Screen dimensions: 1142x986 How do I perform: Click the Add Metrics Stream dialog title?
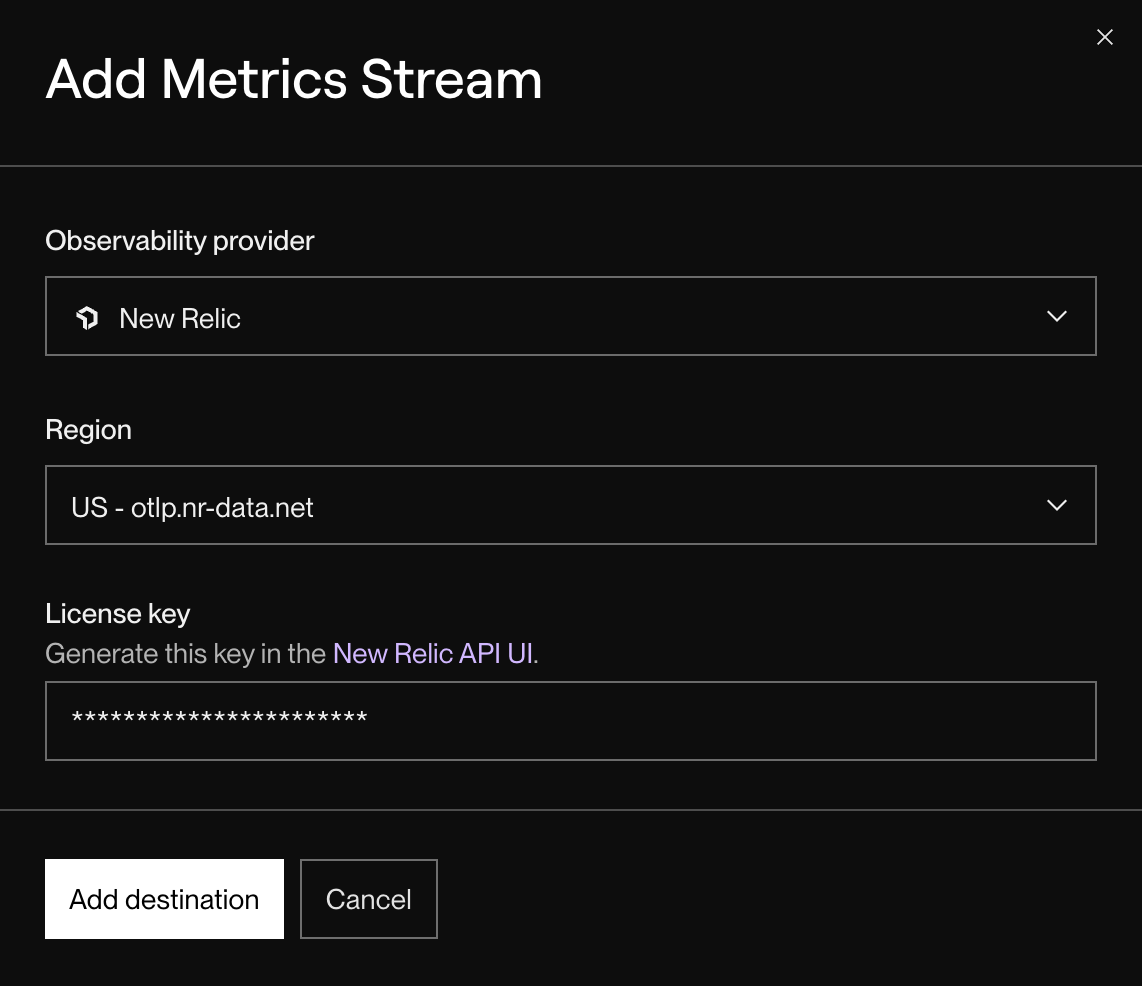293,80
